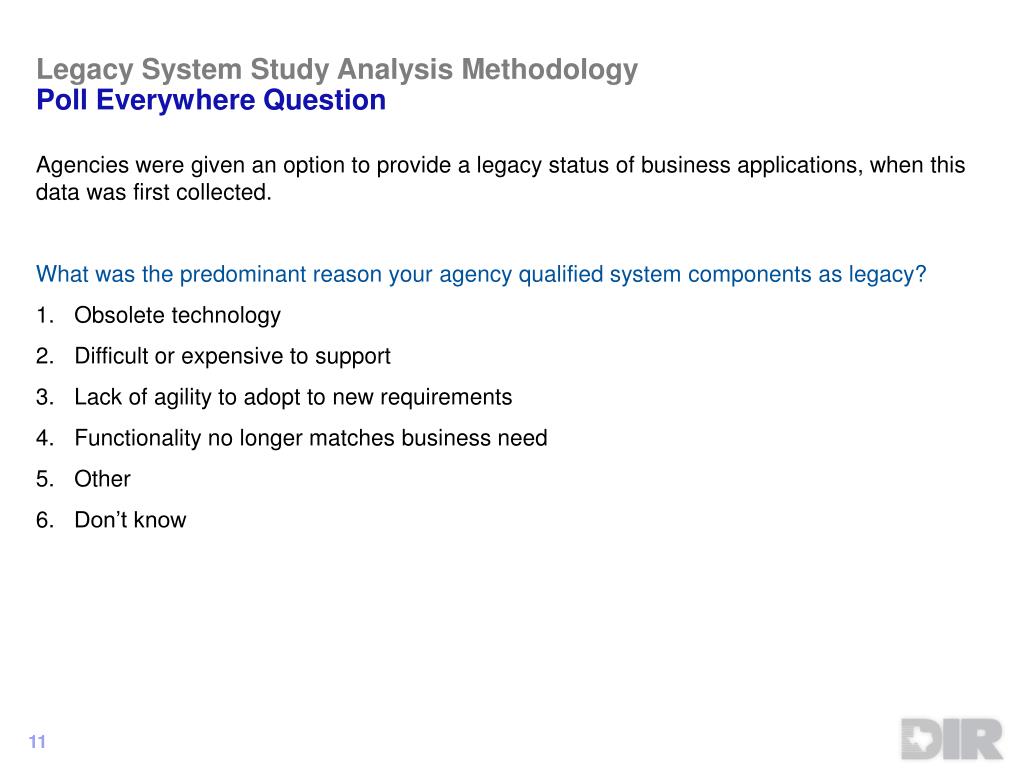Click the predominant reason question text
This screenshot has height=768, width=1024.
pos(481,274)
